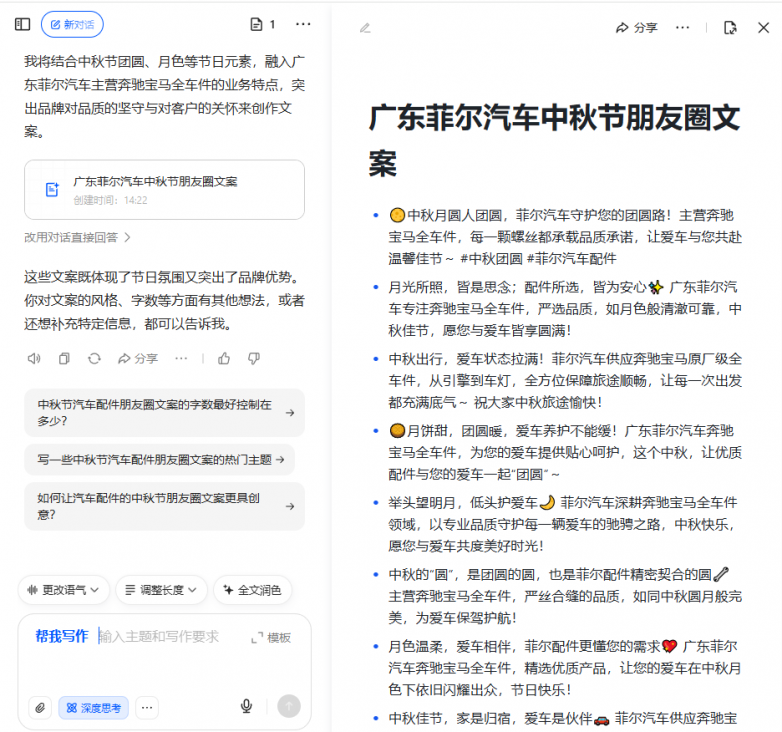Click the bullet beginning 举头望明月
This screenshot has width=782, height=732.
[565, 524]
